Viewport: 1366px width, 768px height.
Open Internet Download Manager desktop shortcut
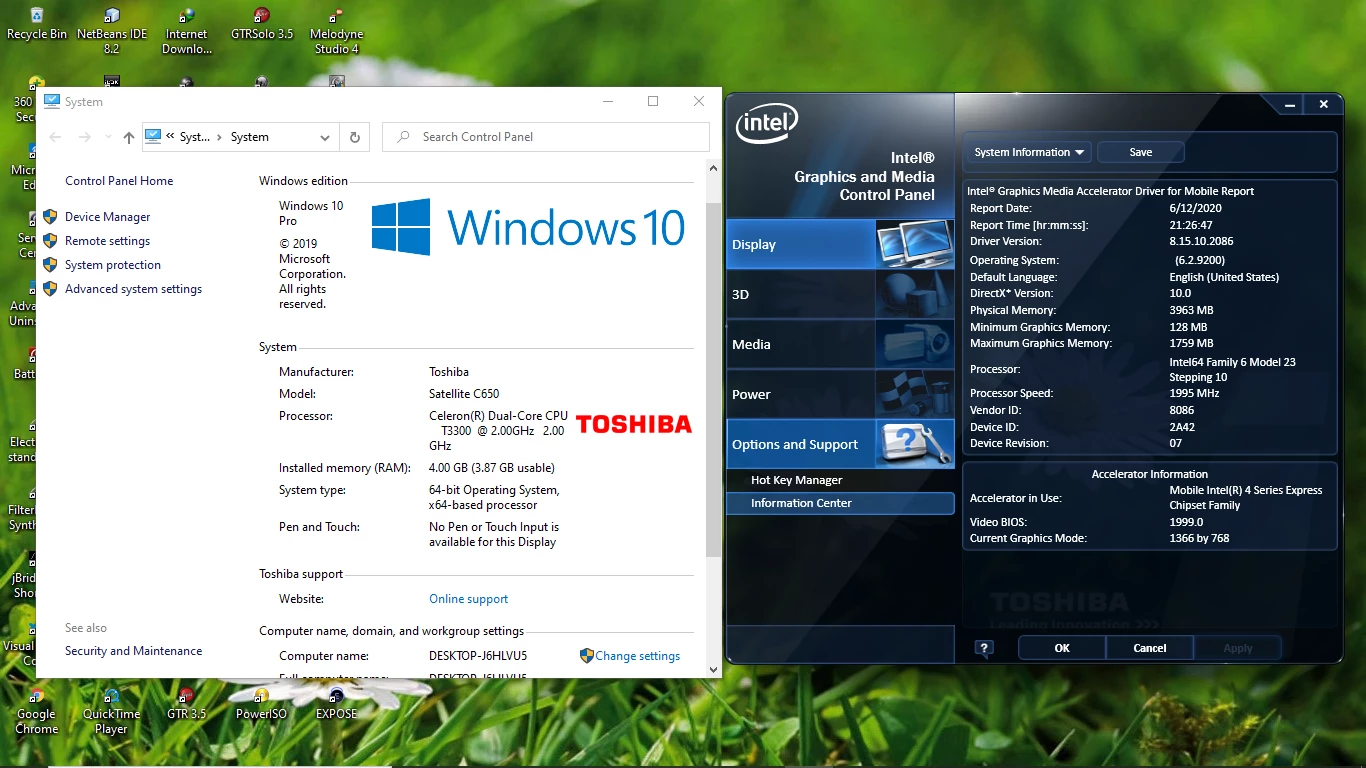point(187,30)
